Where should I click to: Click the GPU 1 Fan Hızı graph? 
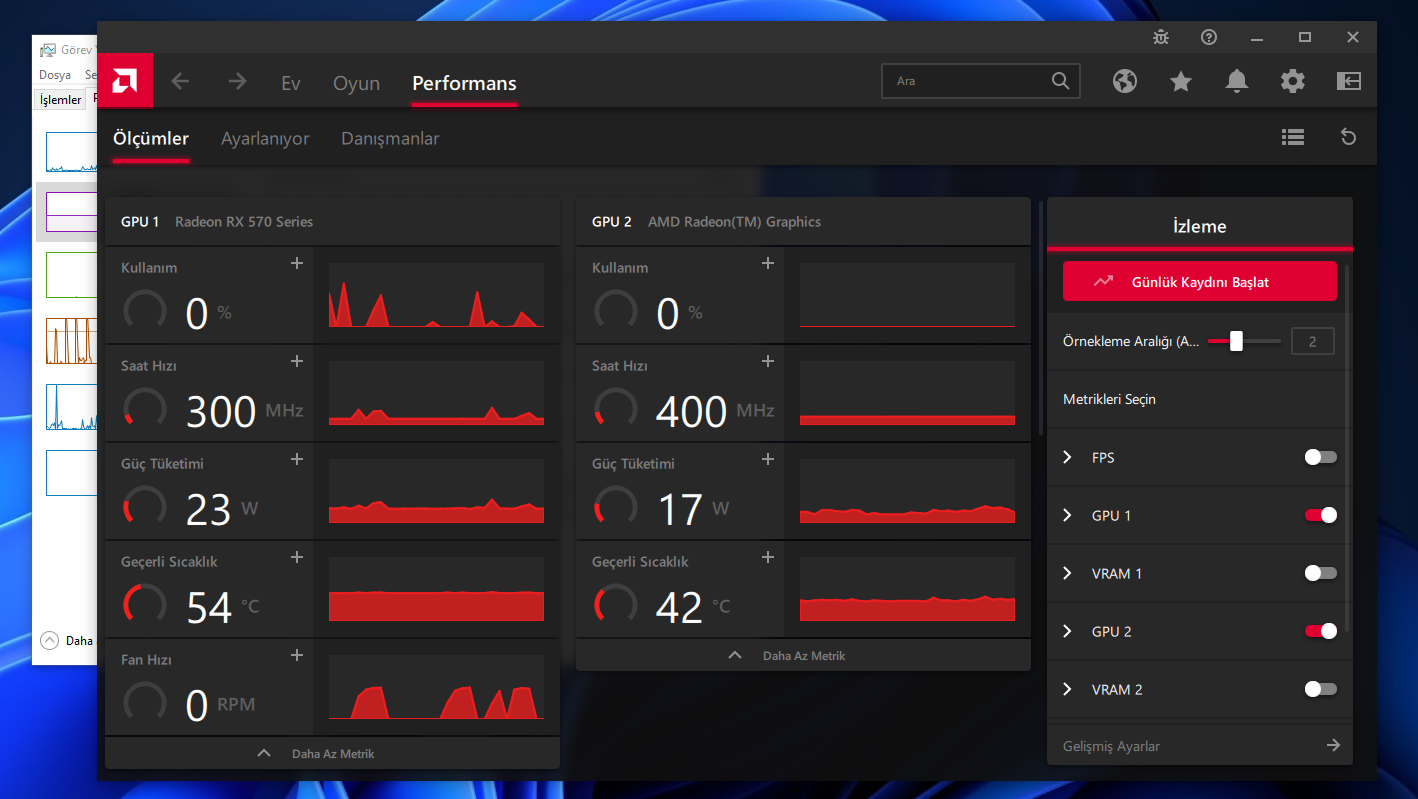pyautogui.click(x=436, y=688)
